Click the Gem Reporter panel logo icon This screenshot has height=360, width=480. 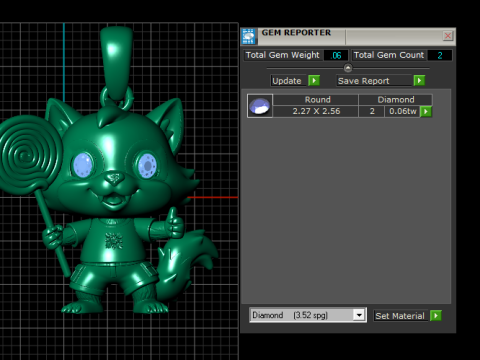coord(249,36)
